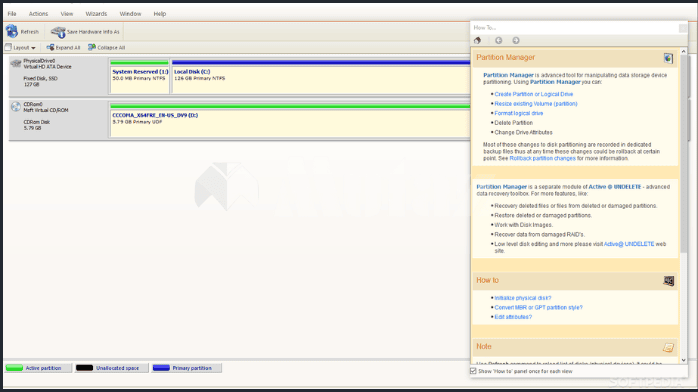Screen dimensions: 698x392
Task: Open the View menu
Action: (x=67, y=14)
